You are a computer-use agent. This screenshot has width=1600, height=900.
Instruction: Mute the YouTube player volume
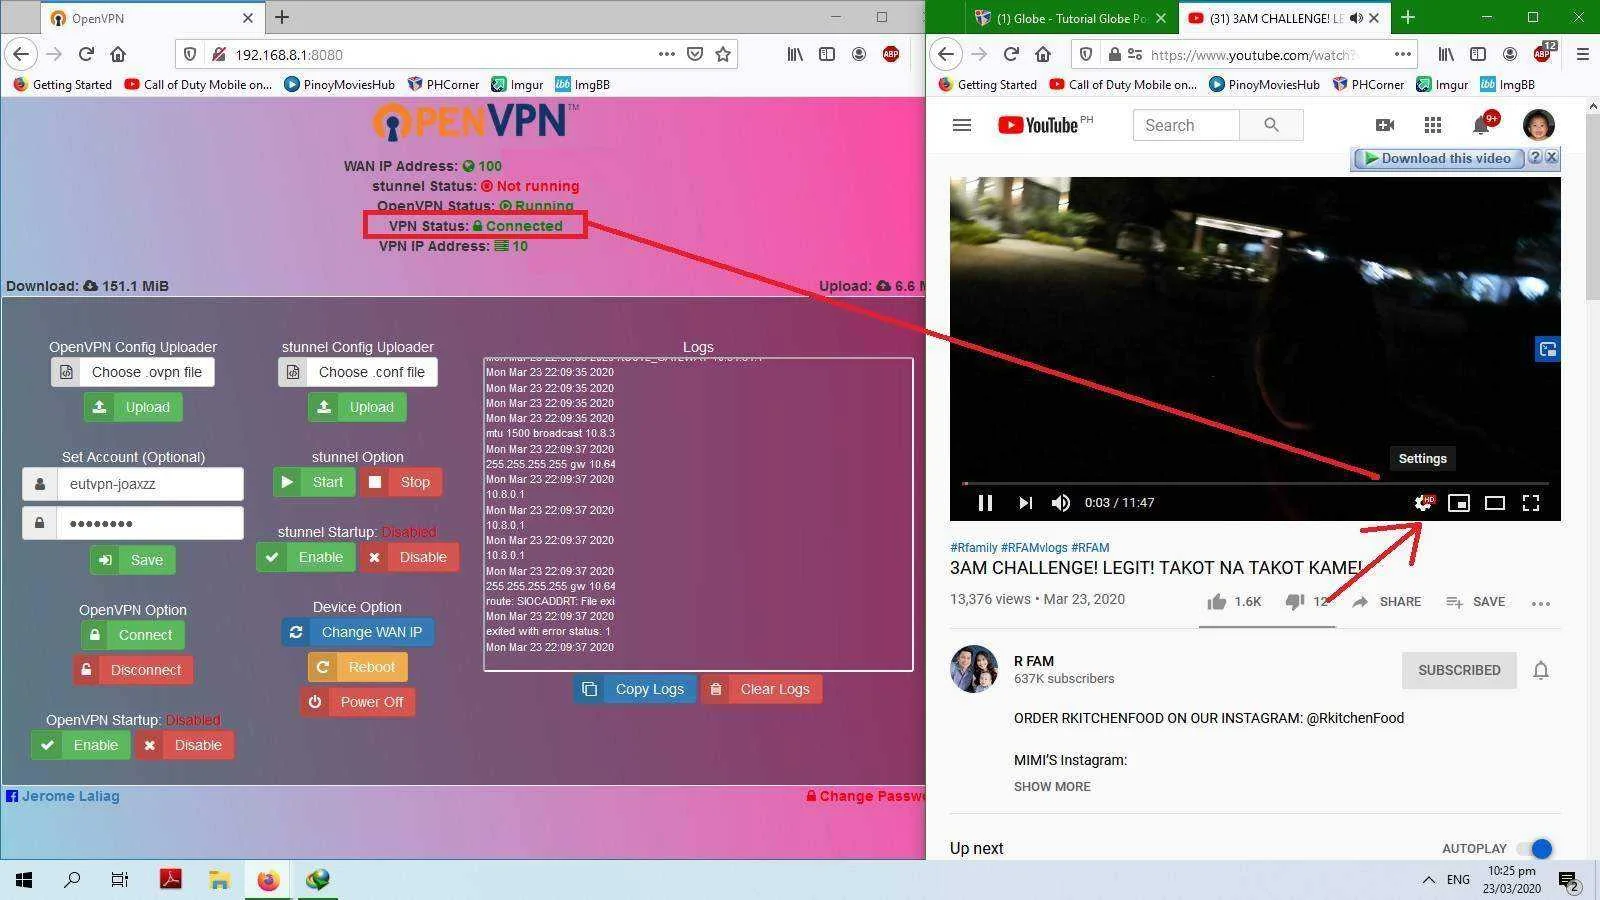tap(1061, 503)
